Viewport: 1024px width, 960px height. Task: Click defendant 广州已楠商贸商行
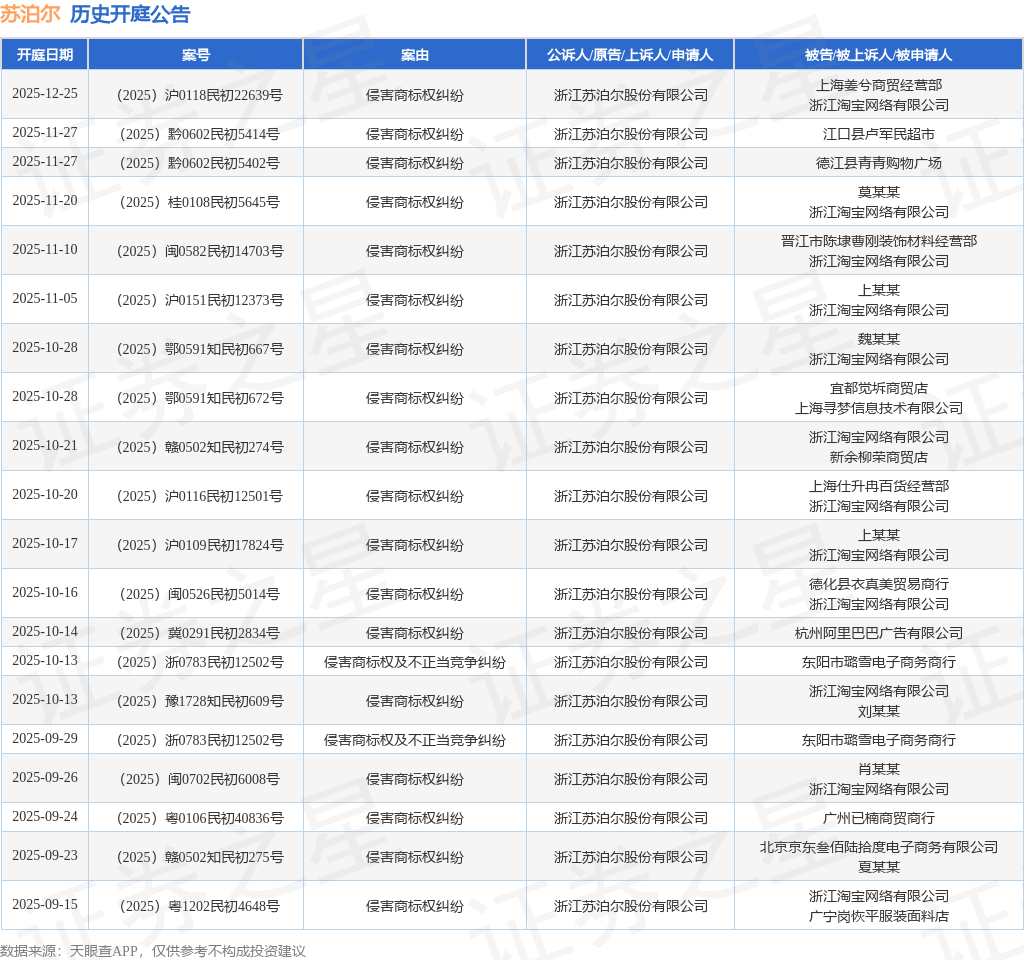coord(879,818)
